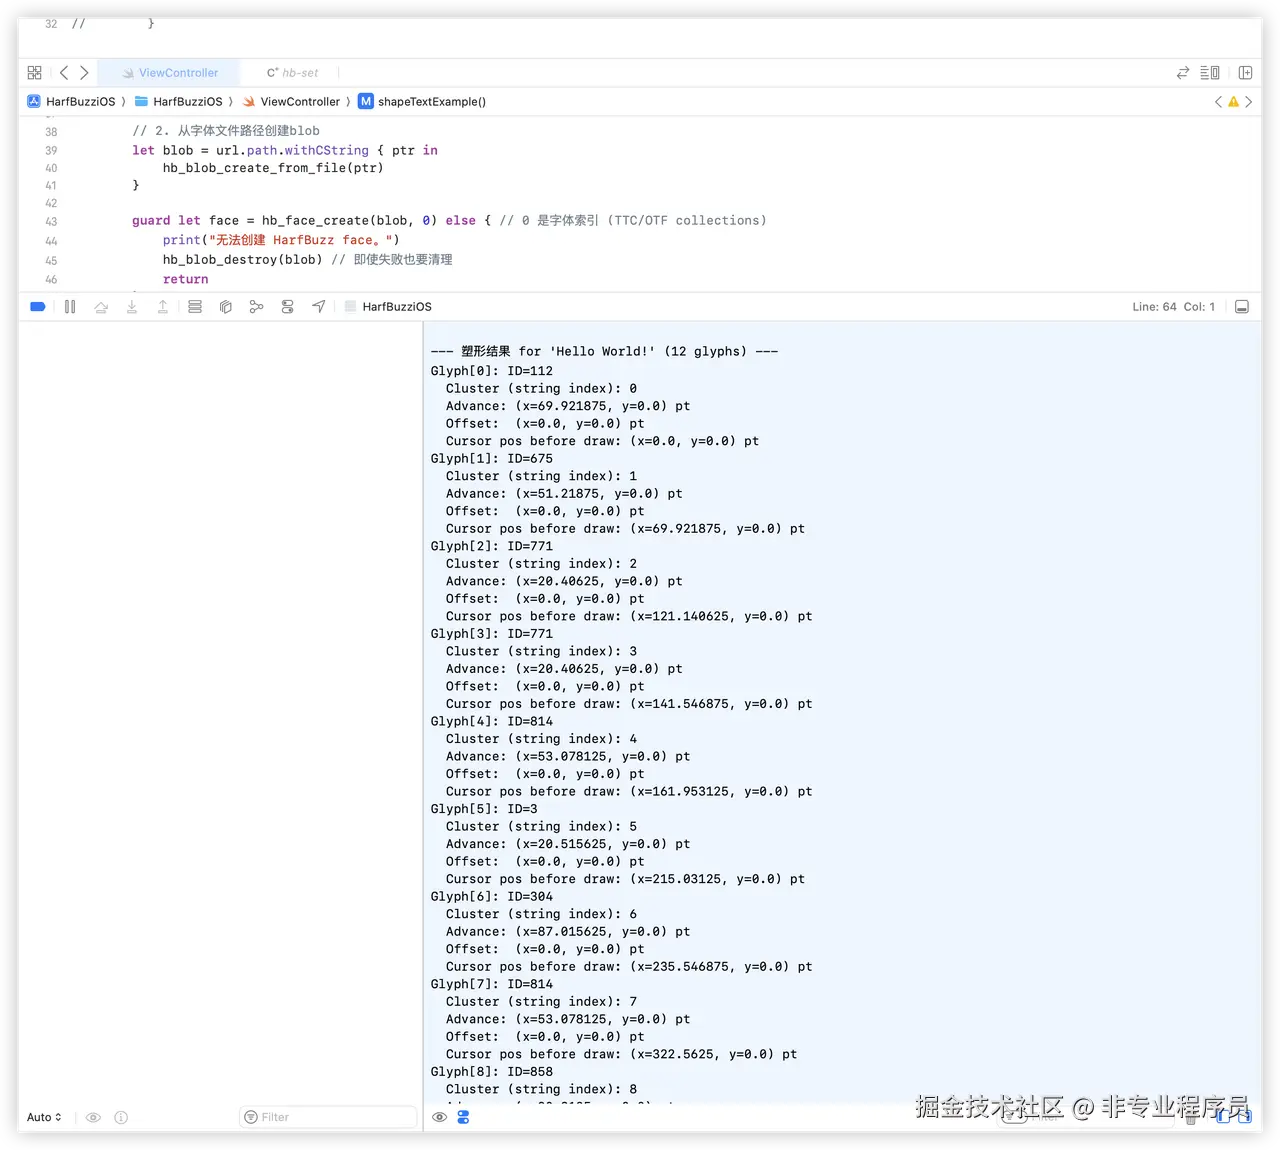Click the Glyph[0]: ID=112 console line
The height and width of the screenshot is (1150, 1280).
point(492,371)
